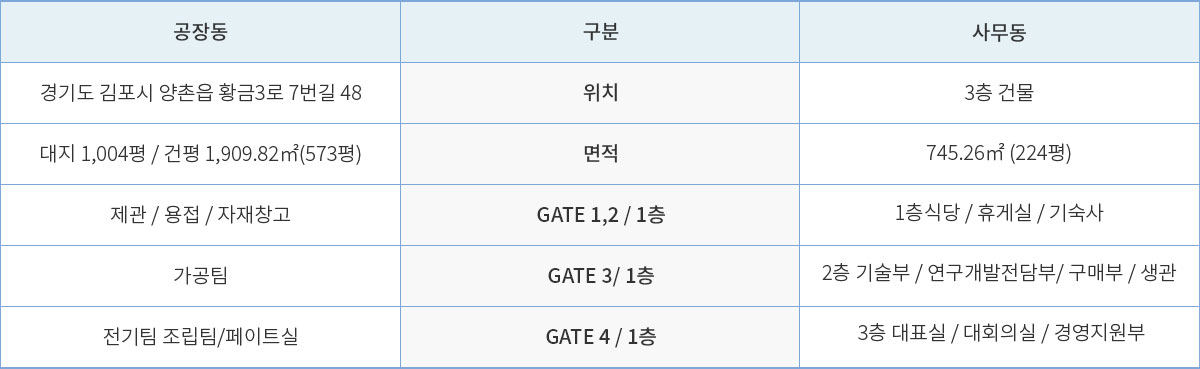The image size is (1200, 369).
Task: Click the 위치 row label
Action: coord(600,93)
